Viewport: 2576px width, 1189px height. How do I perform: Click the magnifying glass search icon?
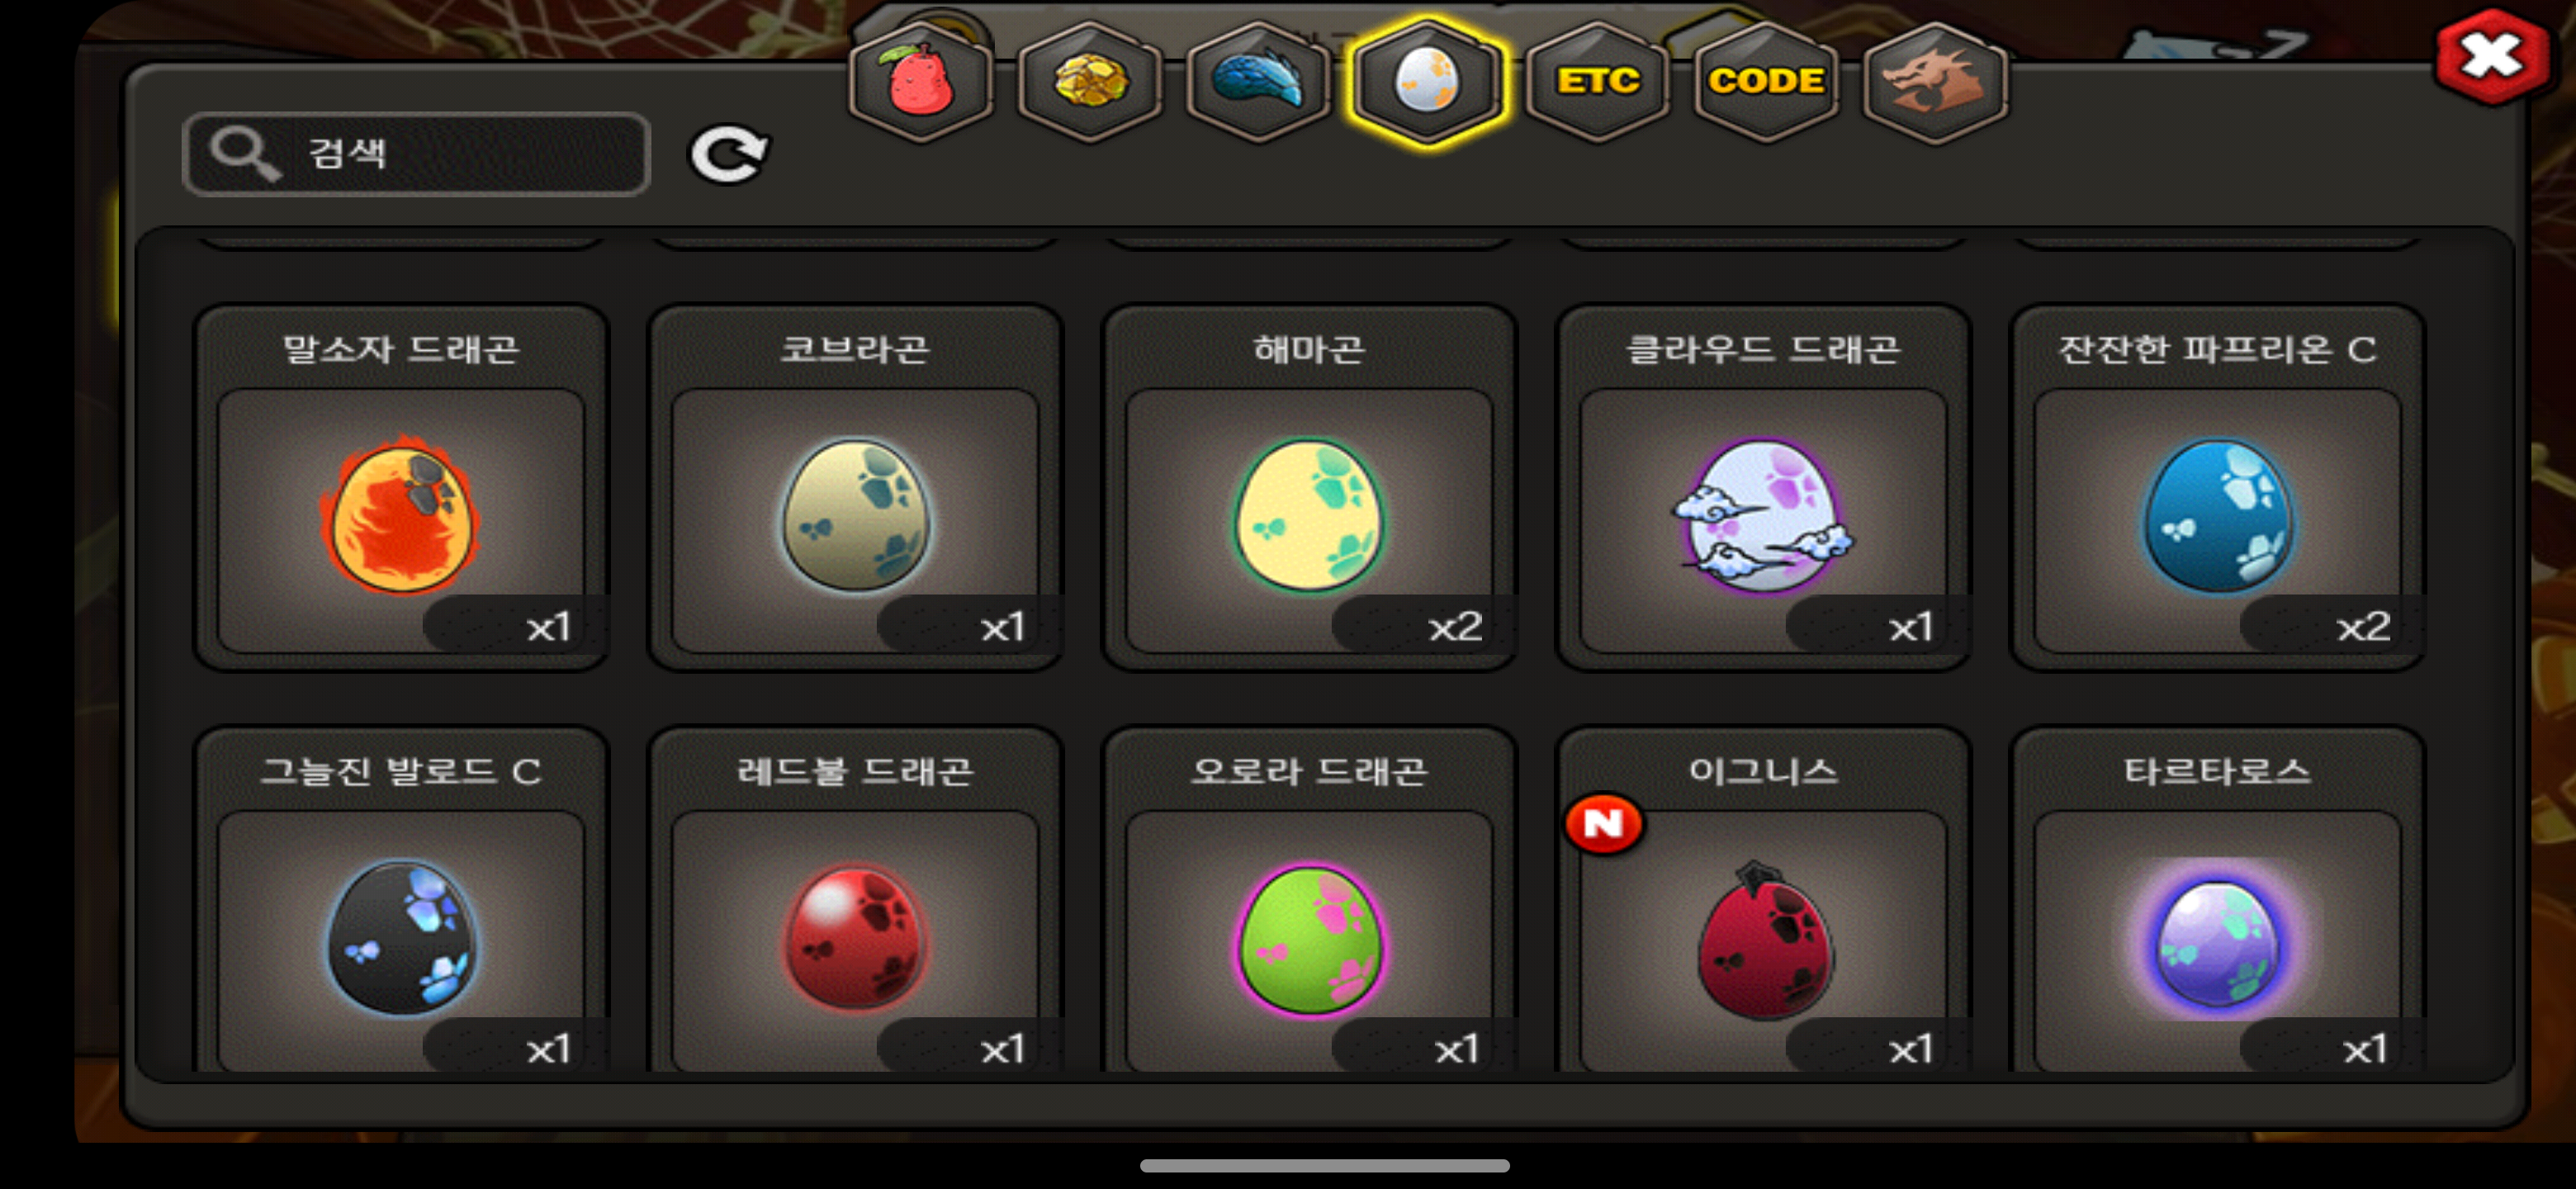point(243,154)
